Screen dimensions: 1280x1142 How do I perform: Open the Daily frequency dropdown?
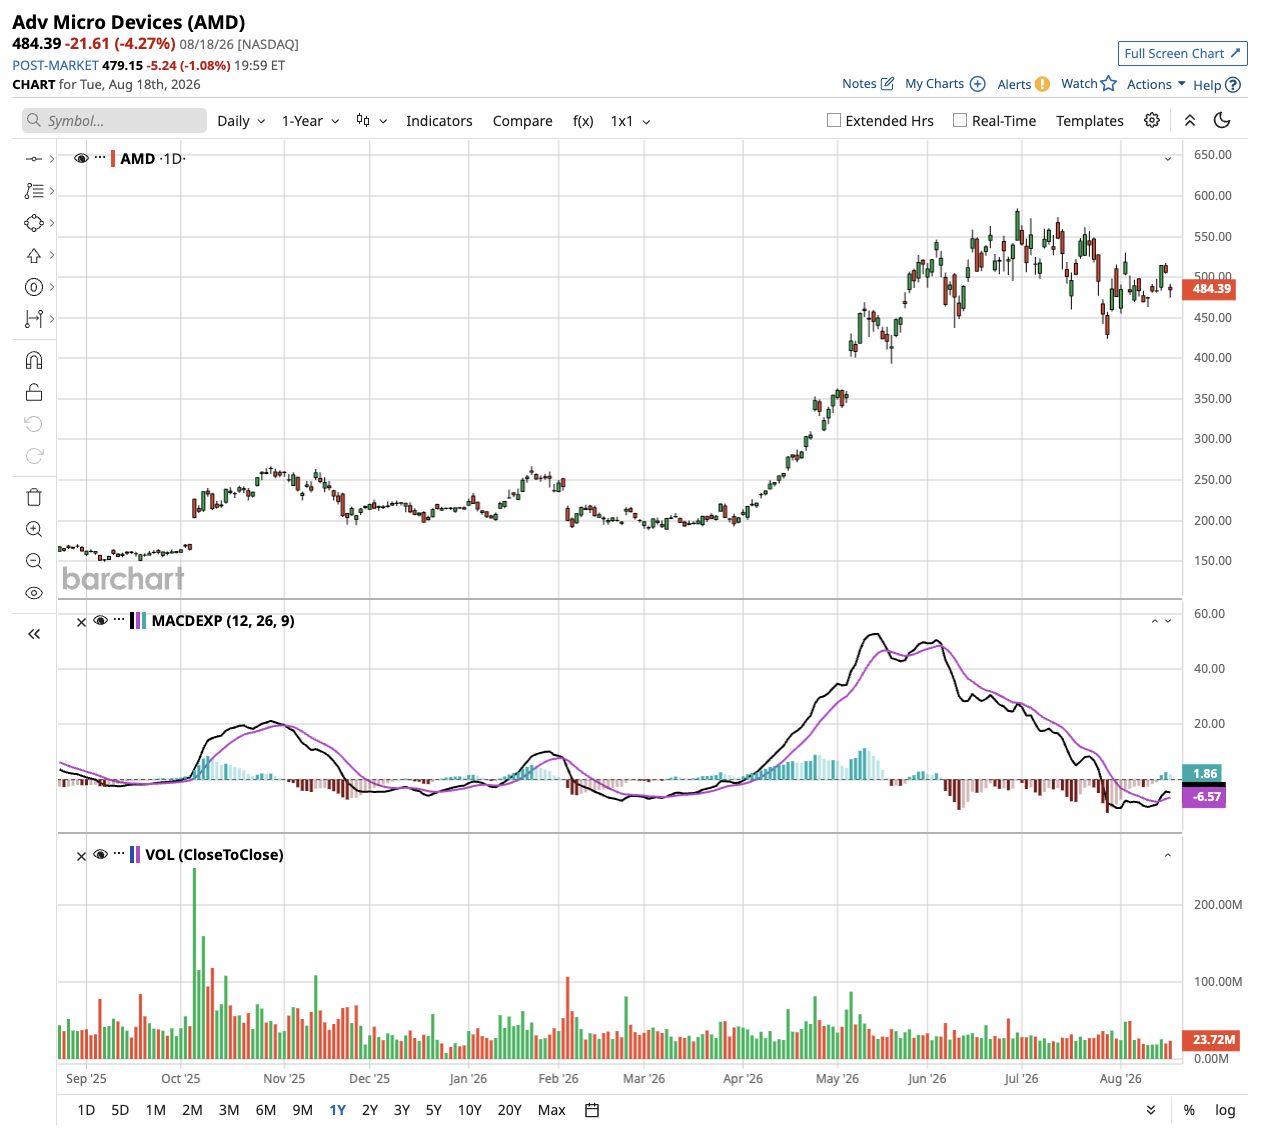point(241,121)
